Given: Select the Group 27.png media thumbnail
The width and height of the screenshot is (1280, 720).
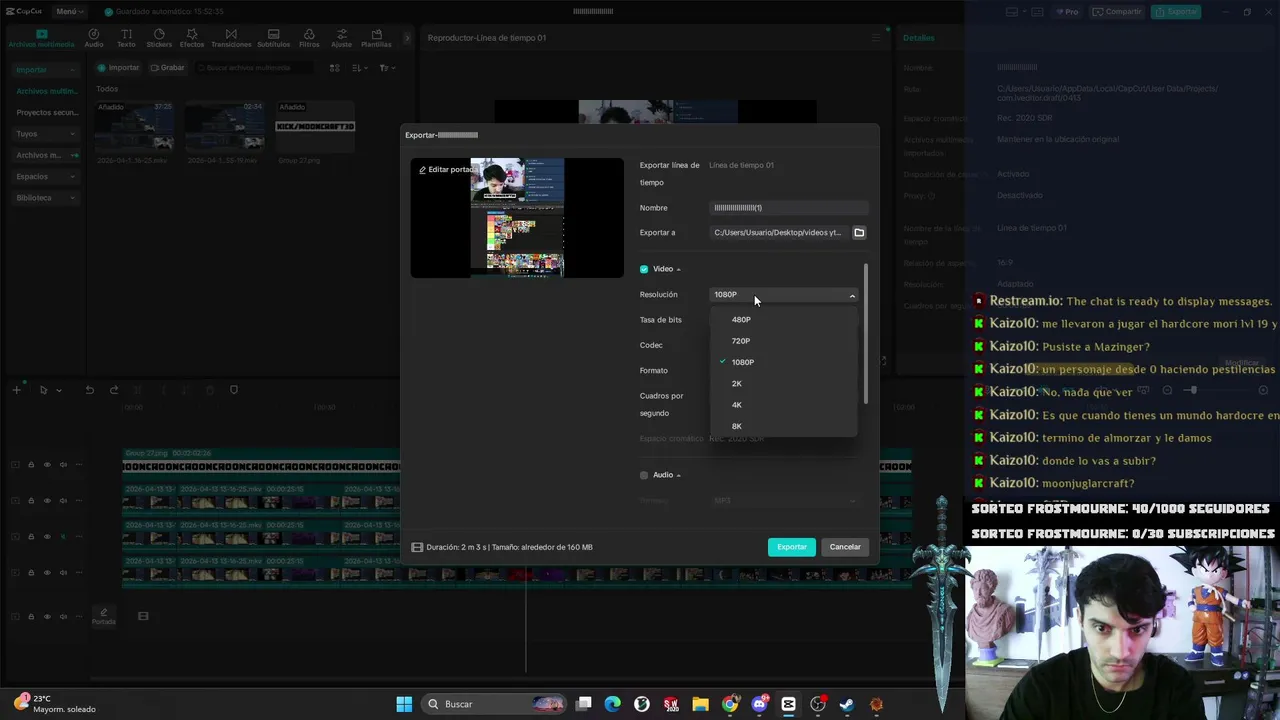Looking at the screenshot, I should point(315,125).
